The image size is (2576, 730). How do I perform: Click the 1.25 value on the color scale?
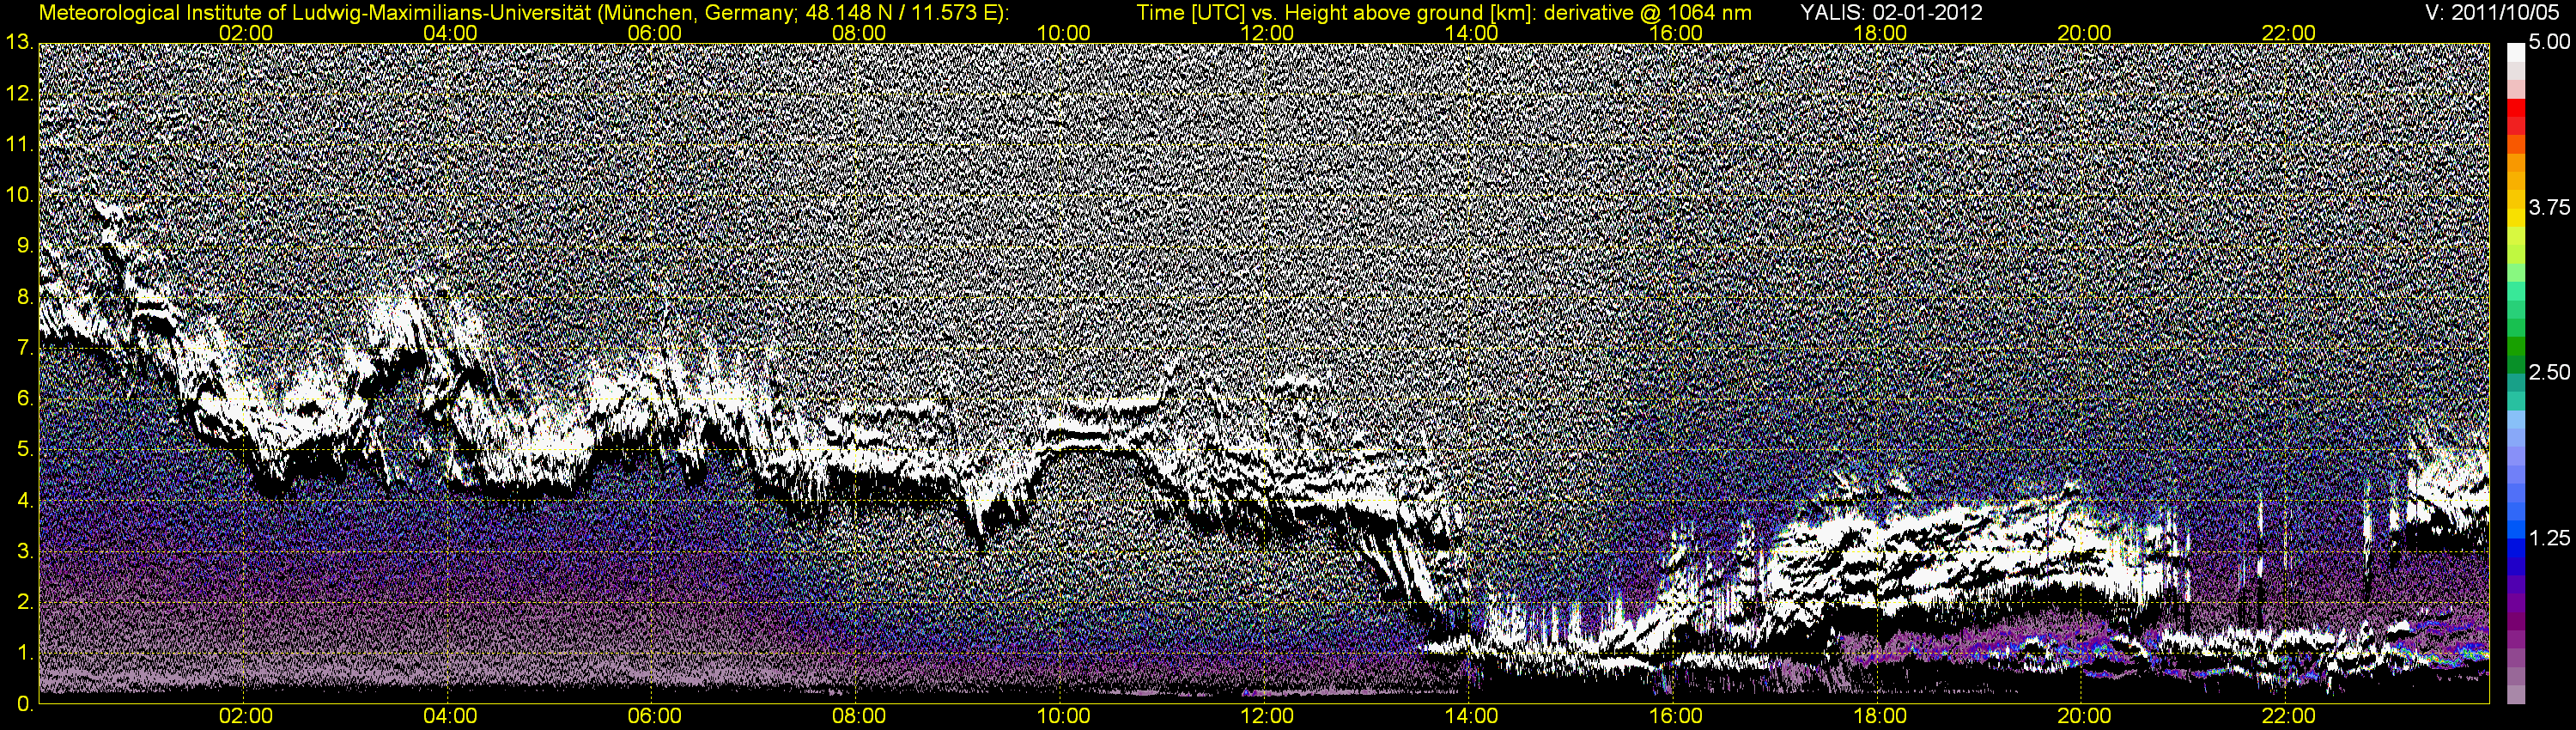(2549, 538)
